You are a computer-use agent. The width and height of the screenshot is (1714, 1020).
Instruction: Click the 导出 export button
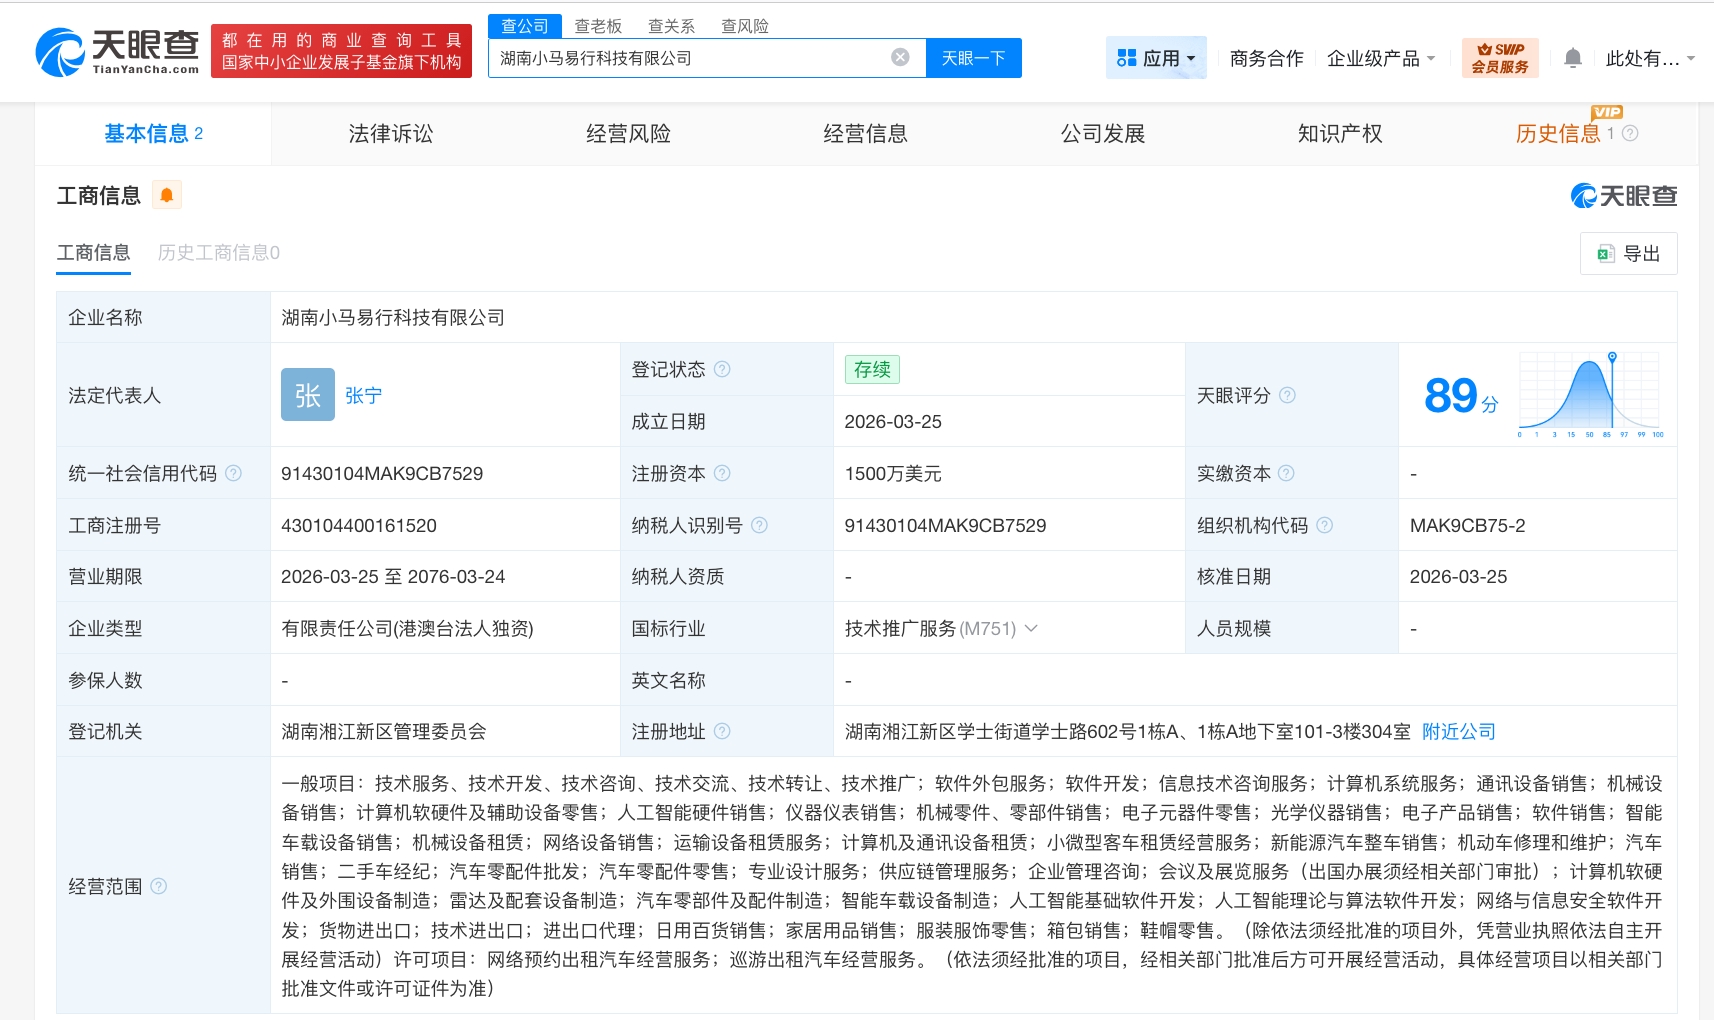click(1628, 254)
